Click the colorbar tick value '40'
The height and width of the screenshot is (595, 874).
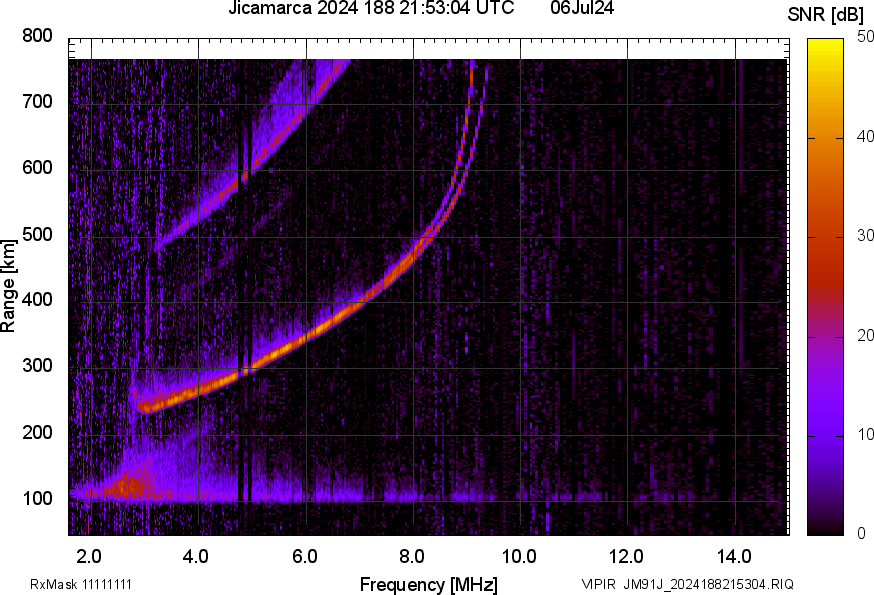coord(865,136)
